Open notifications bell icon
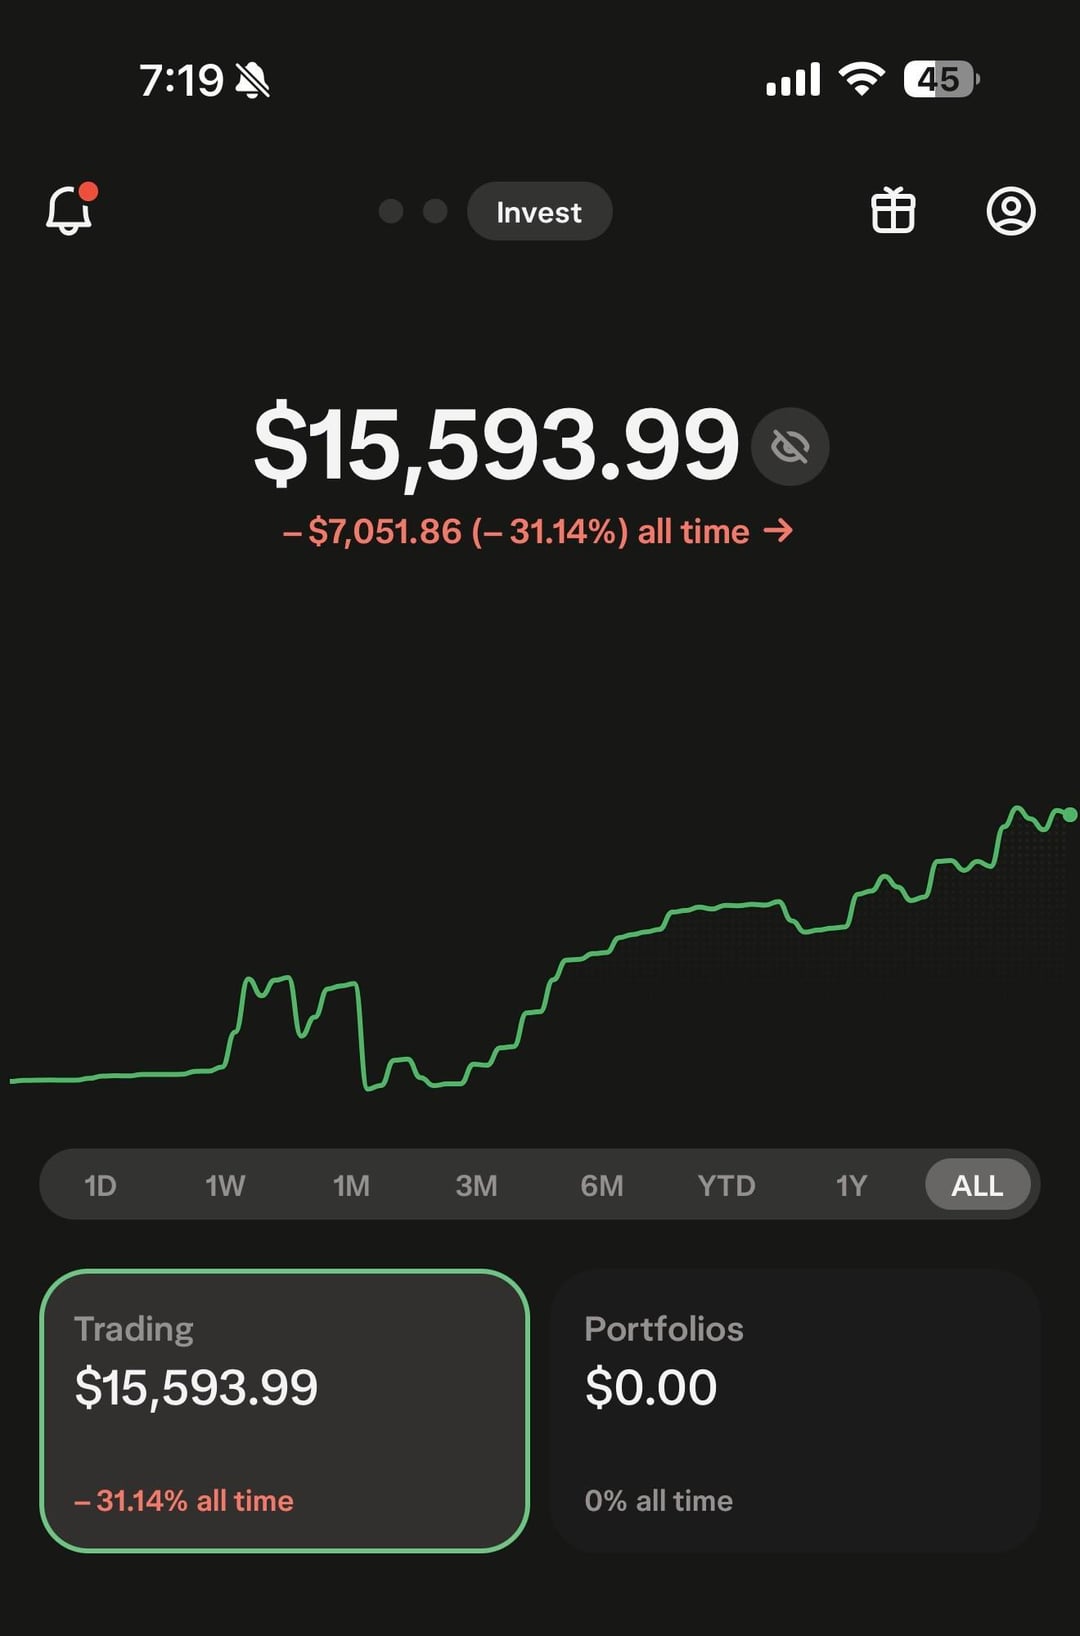 tap(69, 211)
